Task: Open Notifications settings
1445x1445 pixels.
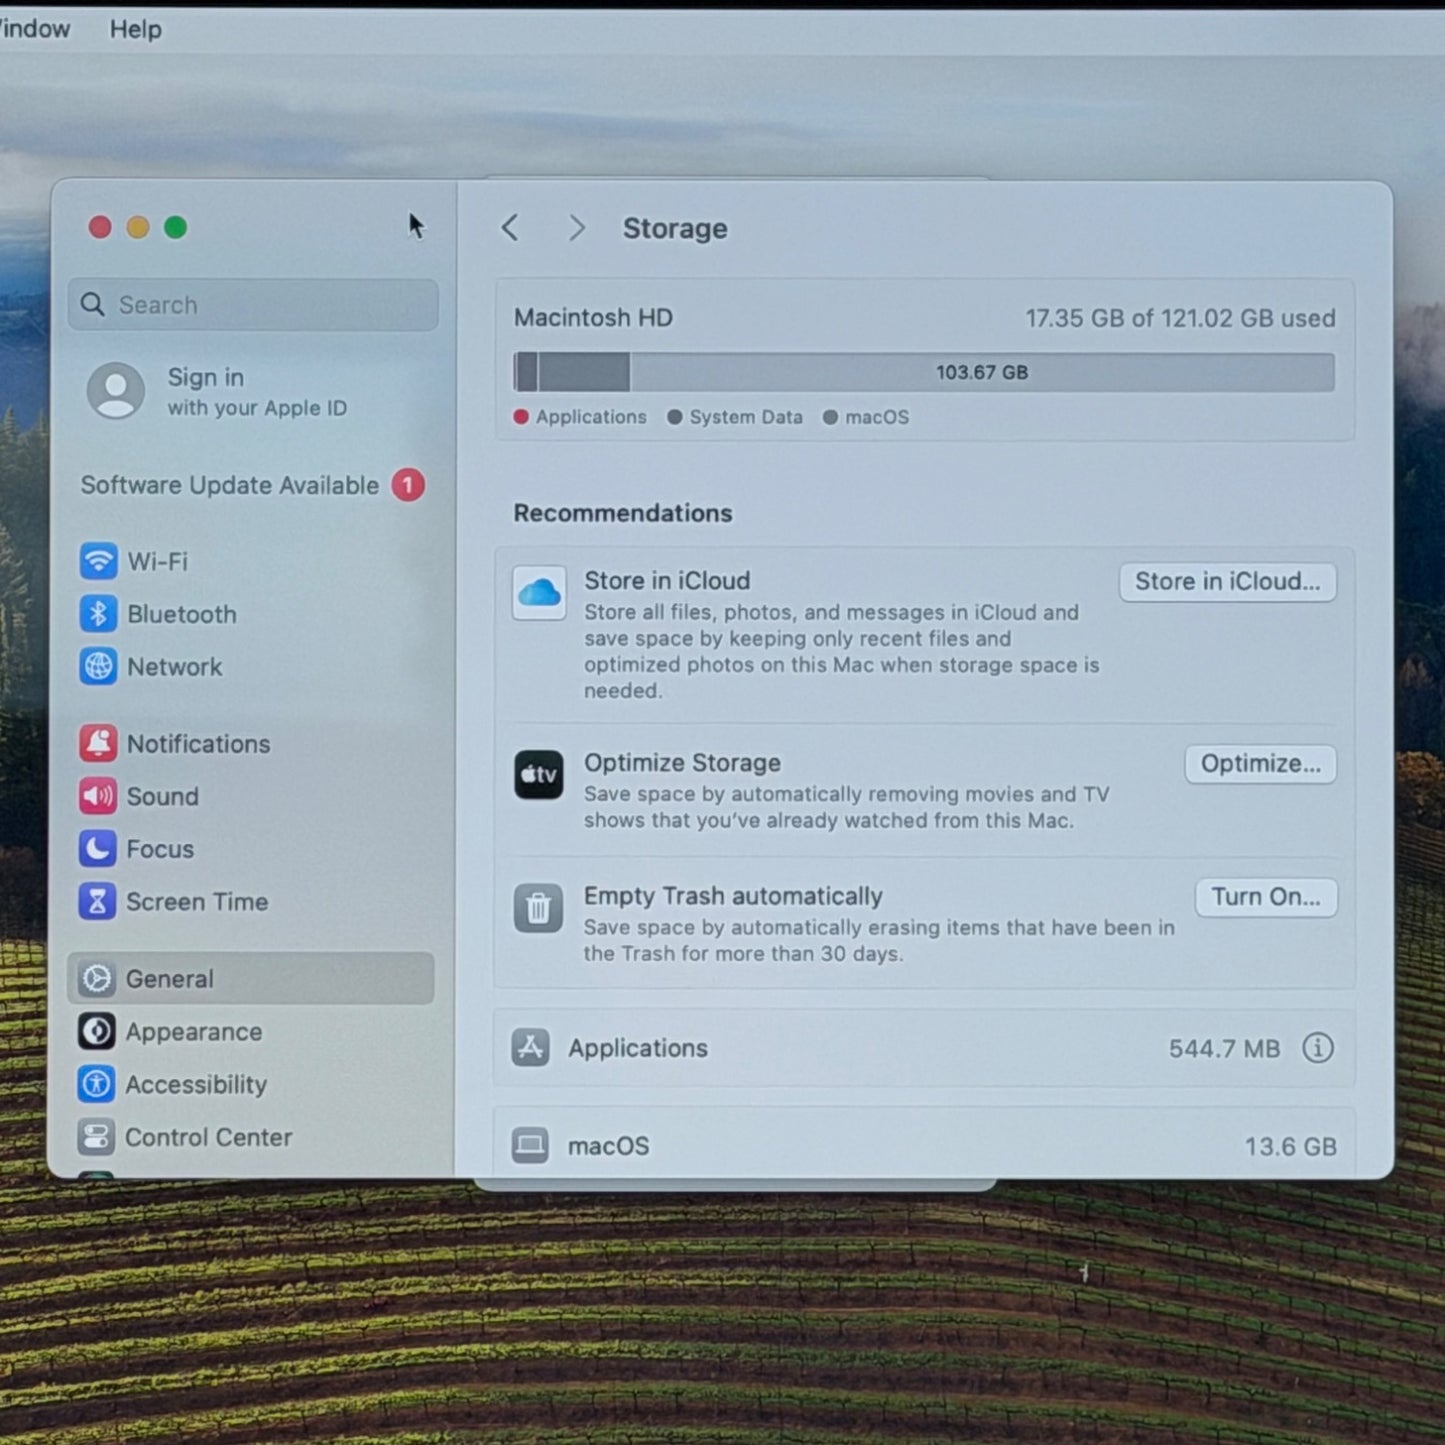Action: (197, 744)
